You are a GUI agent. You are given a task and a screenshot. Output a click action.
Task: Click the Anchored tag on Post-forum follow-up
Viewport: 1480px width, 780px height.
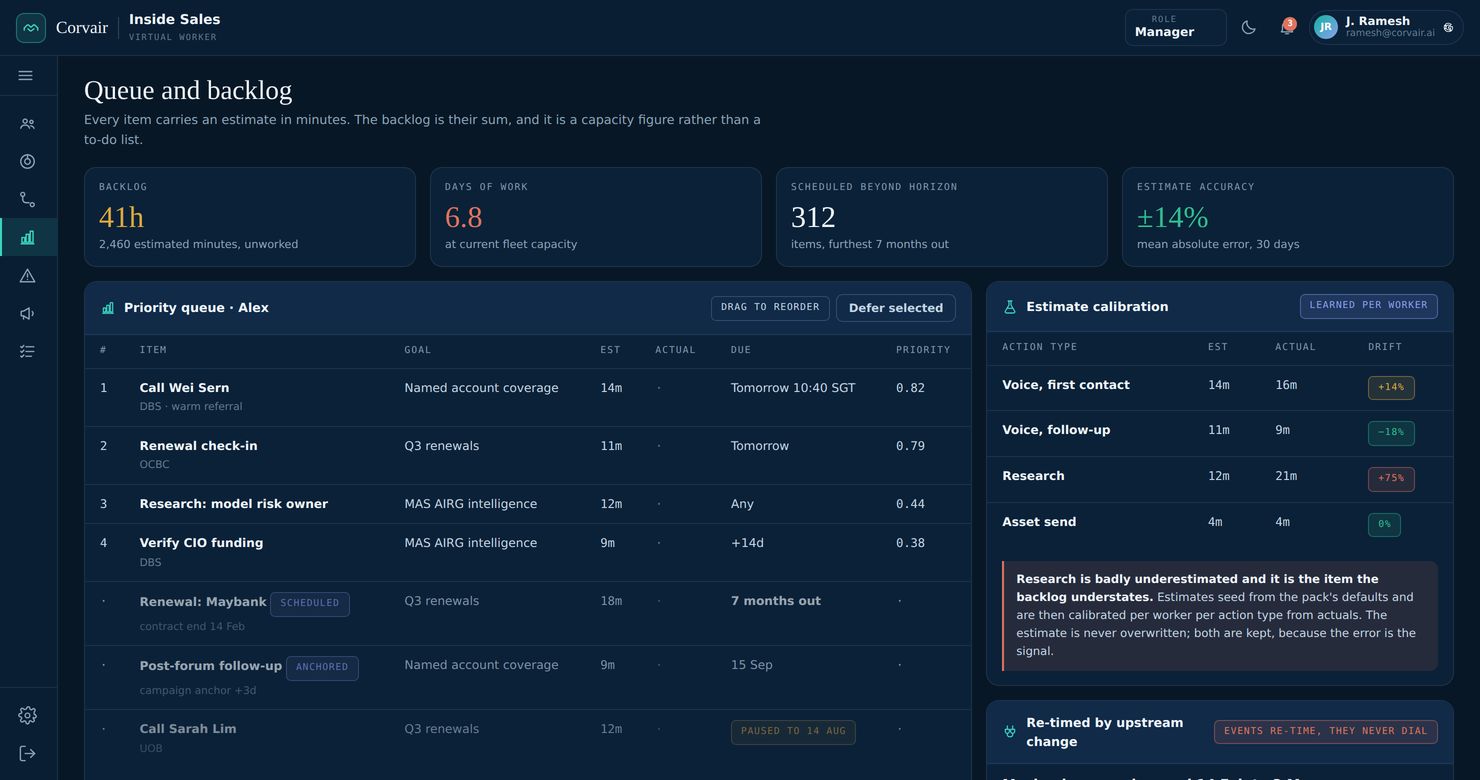coord(322,668)
